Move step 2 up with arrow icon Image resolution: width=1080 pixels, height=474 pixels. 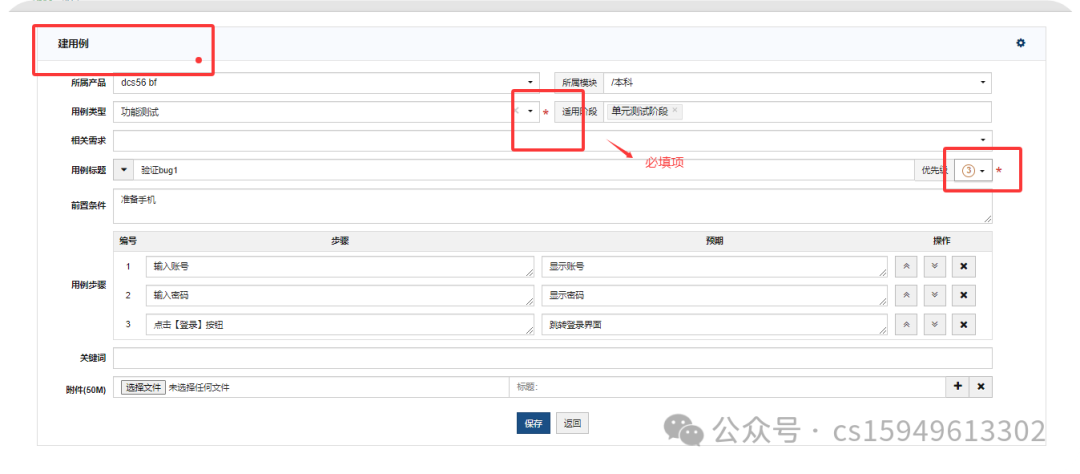click(x=906, y=295)
